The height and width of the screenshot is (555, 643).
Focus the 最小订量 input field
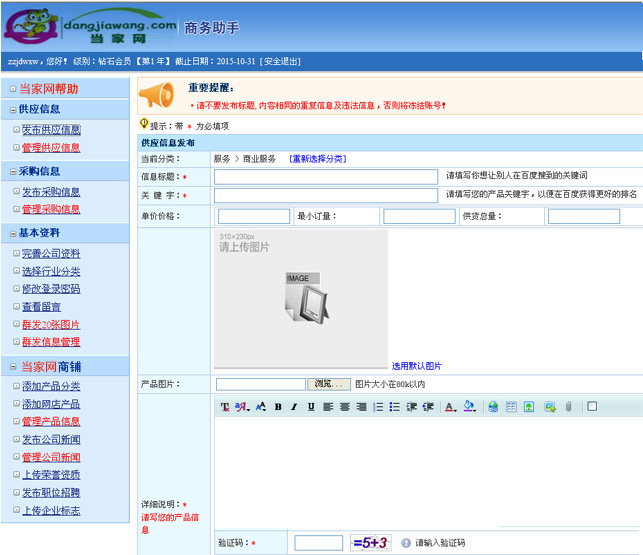[419, 216]
